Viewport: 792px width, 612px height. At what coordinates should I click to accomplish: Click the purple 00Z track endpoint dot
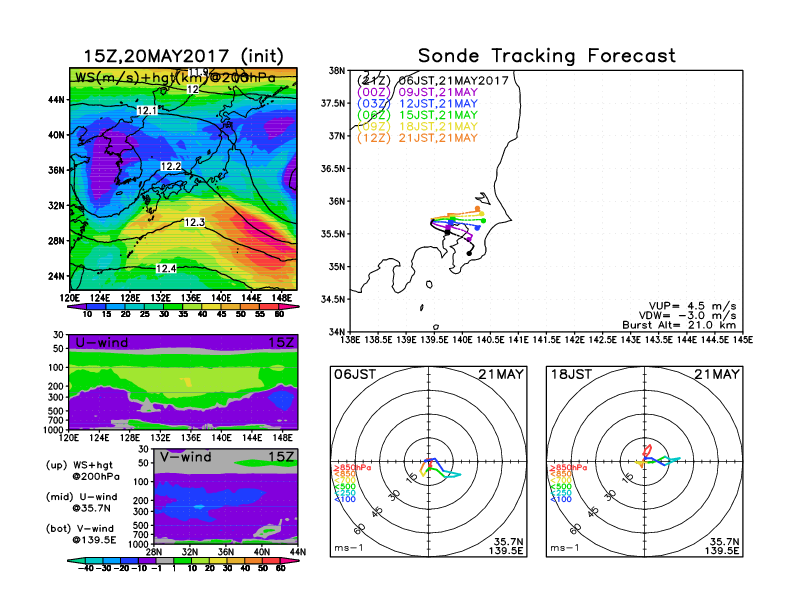[x=470, y=239]
